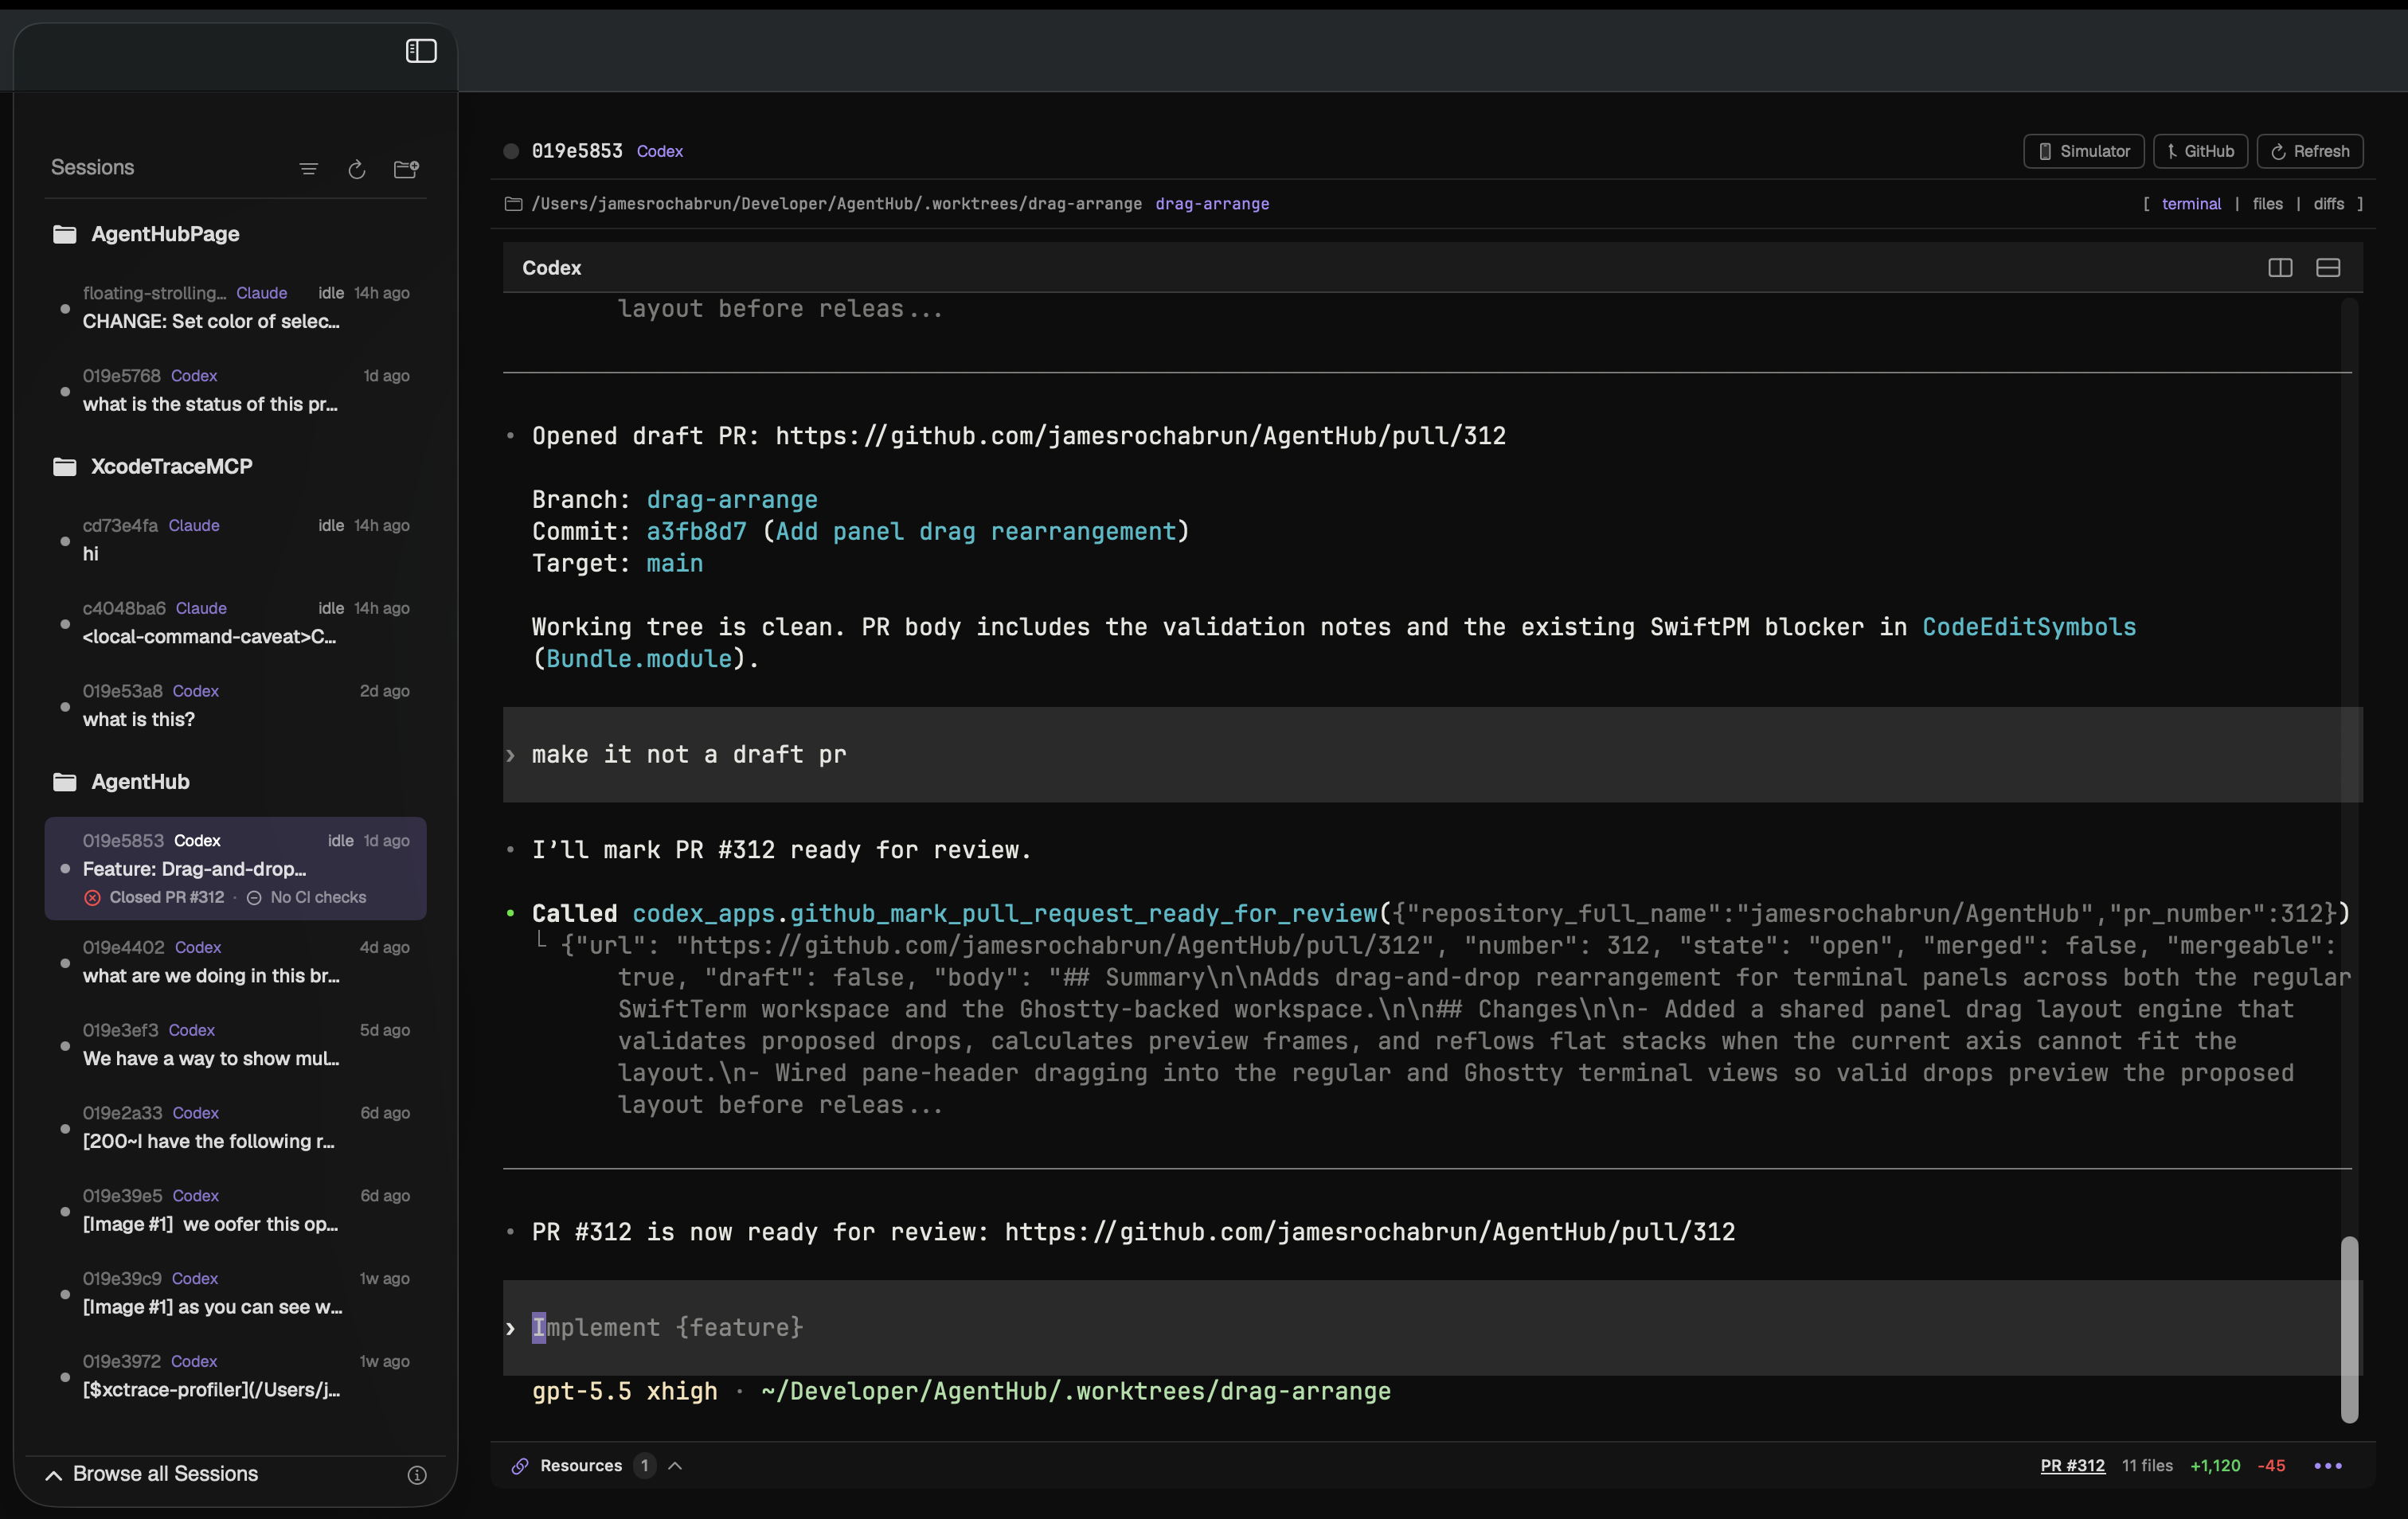Image resolution: width=2408 pixels, height=1519 pixels.
Task: Expand the Resources panel chevron
Action: tap(675, 1466)
